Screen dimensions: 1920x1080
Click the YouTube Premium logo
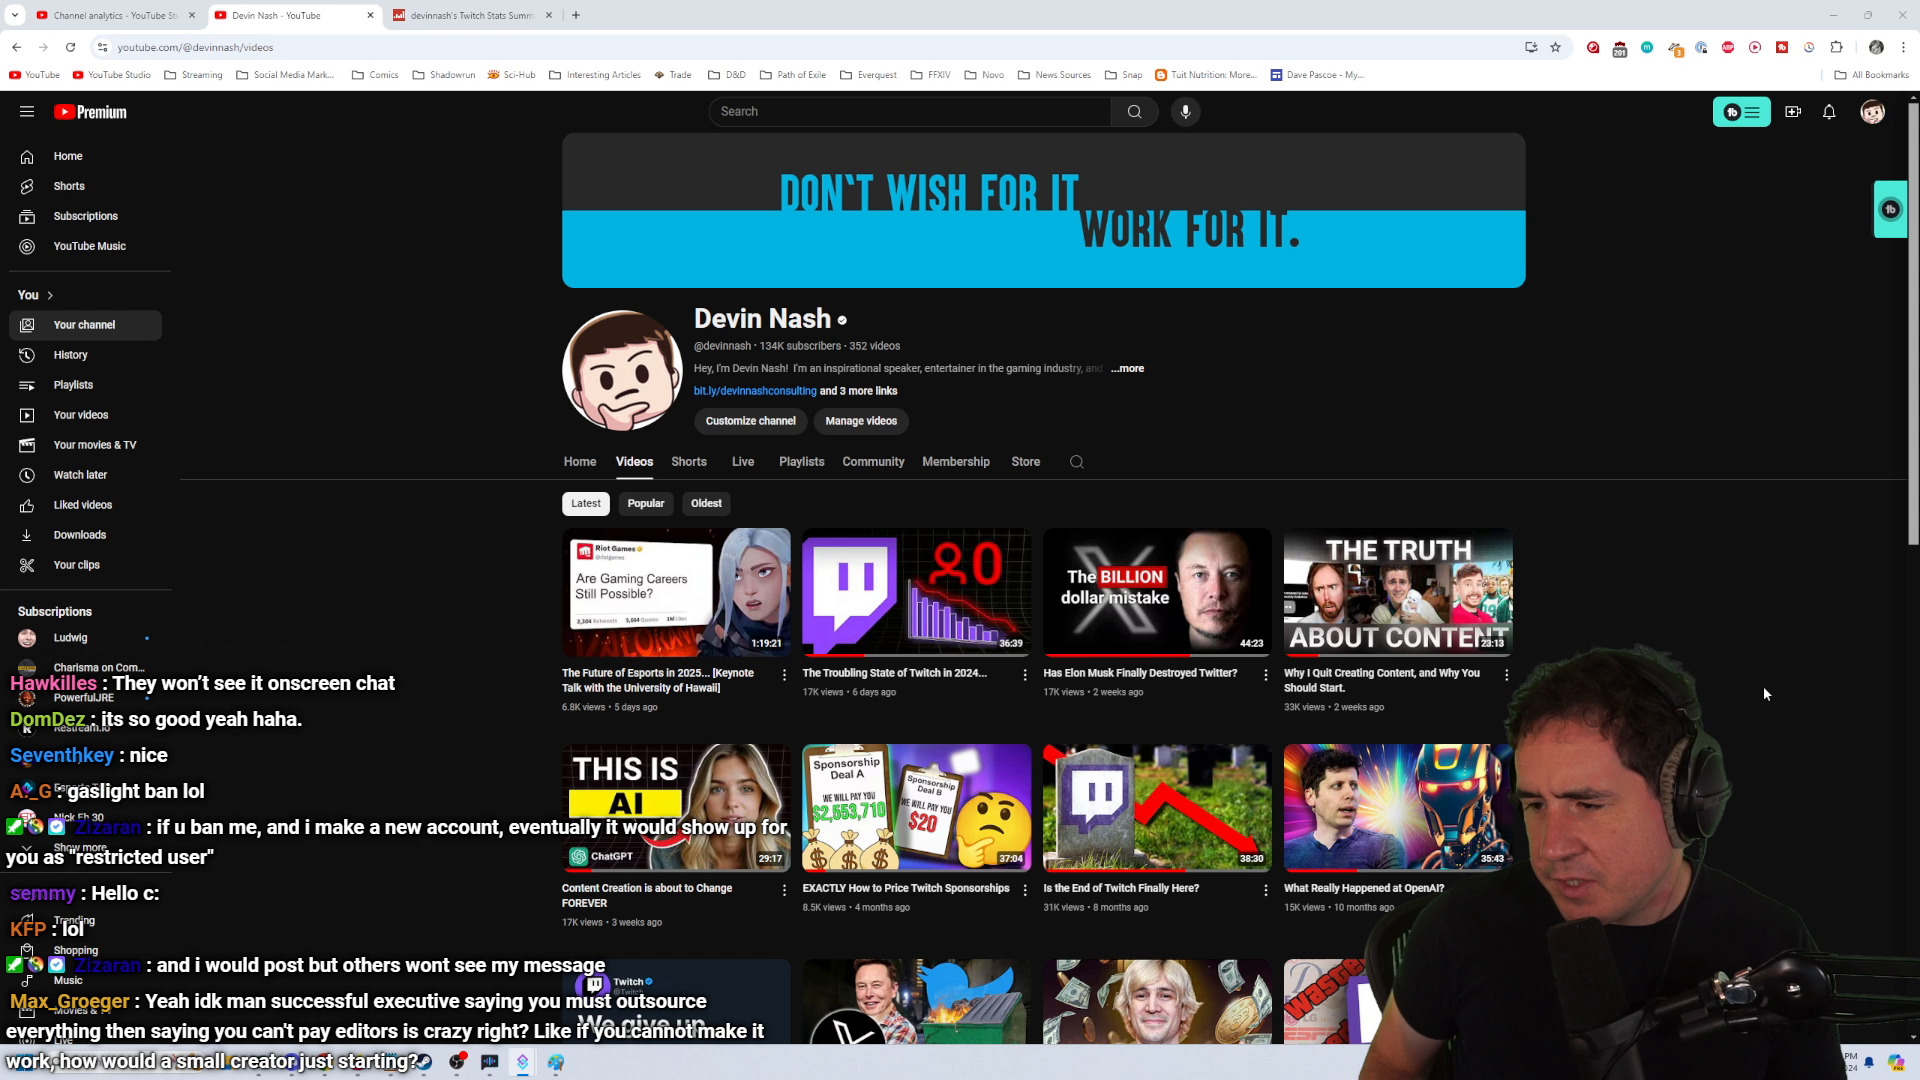pos(90,111)
